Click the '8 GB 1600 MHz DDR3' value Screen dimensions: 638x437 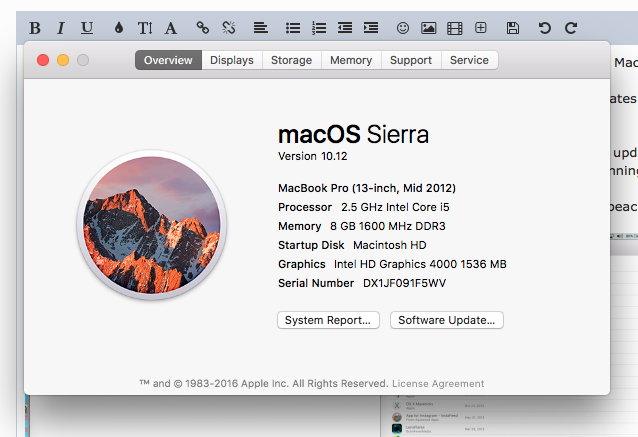(388, 226)
